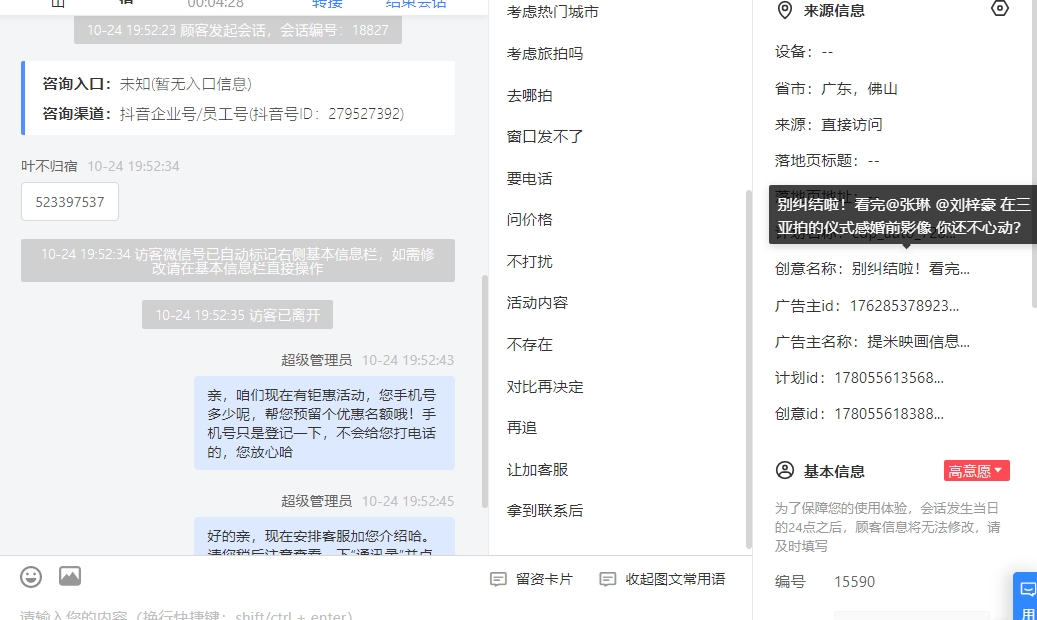Viewport: 1037px width, 620px height.
Task: Collapse quick phrases via 收起图文常用语
Action: pos(663,580)
